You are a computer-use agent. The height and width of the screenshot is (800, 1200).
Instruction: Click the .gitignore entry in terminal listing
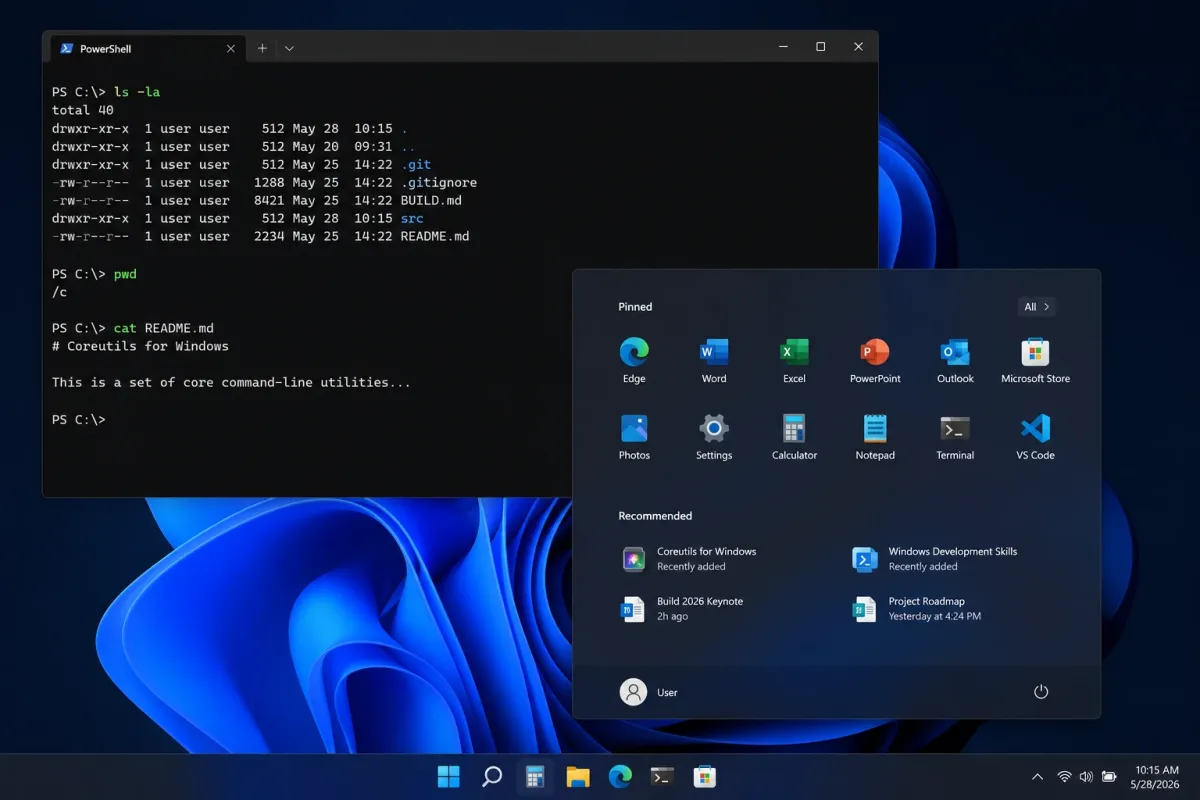[439, 183]
